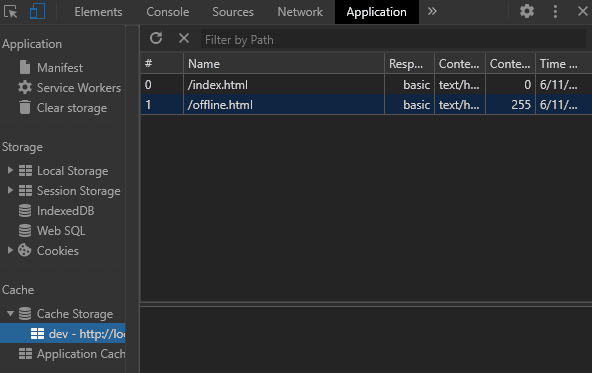The width and height of the screenshot is (592, 373).
Task: Activate the inspect element picker icon
Action: click(11, 12)
